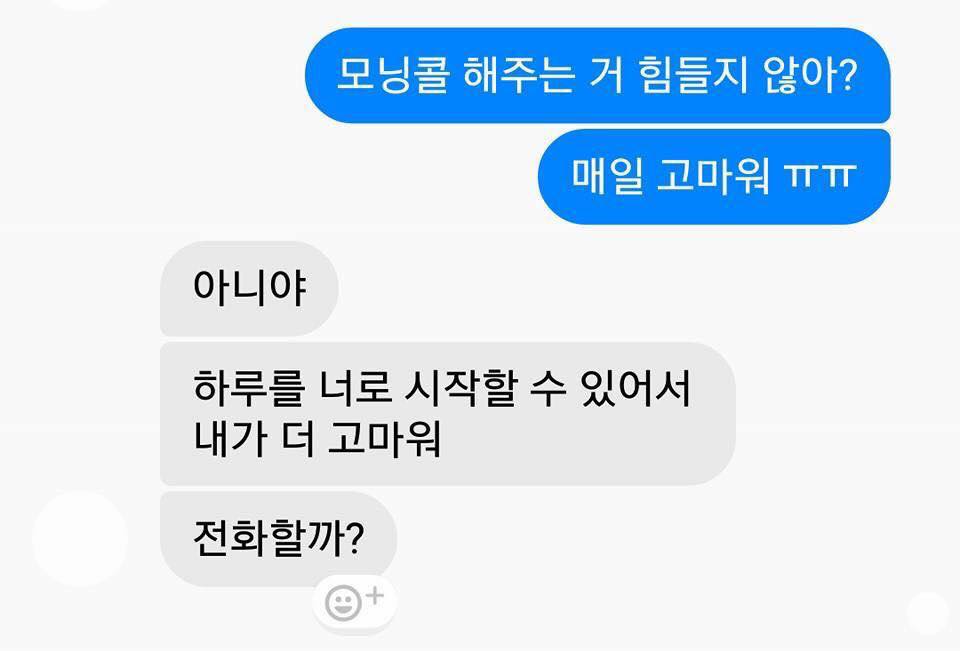
Task: Open the add emoji reaction button
Action: 354,602
